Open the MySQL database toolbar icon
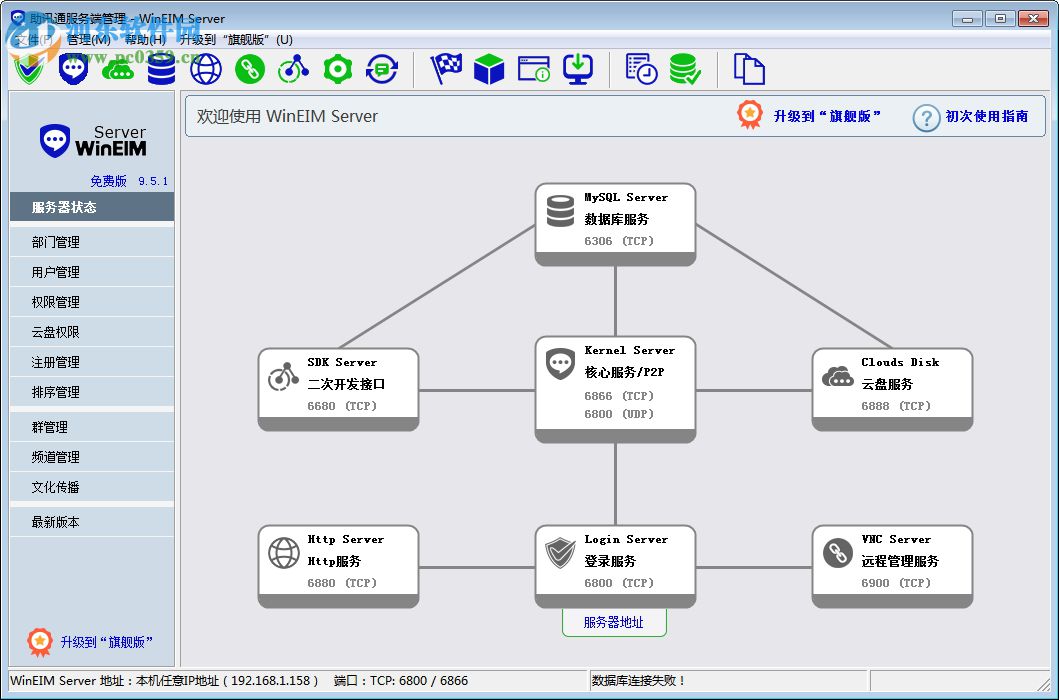Image resolution: width=1059 pixels, height=700 pixels. (x=161, y=69)
